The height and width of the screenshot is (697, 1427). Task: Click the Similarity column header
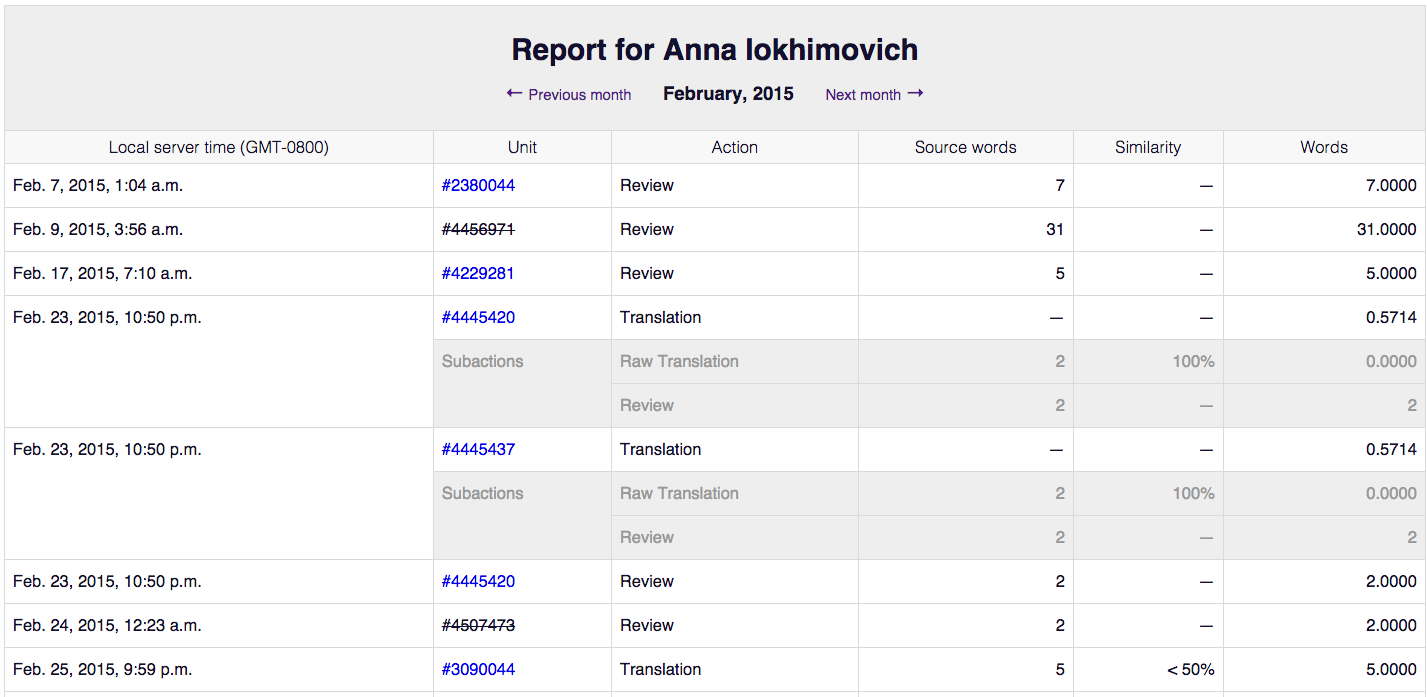(x=1147, y=147)
